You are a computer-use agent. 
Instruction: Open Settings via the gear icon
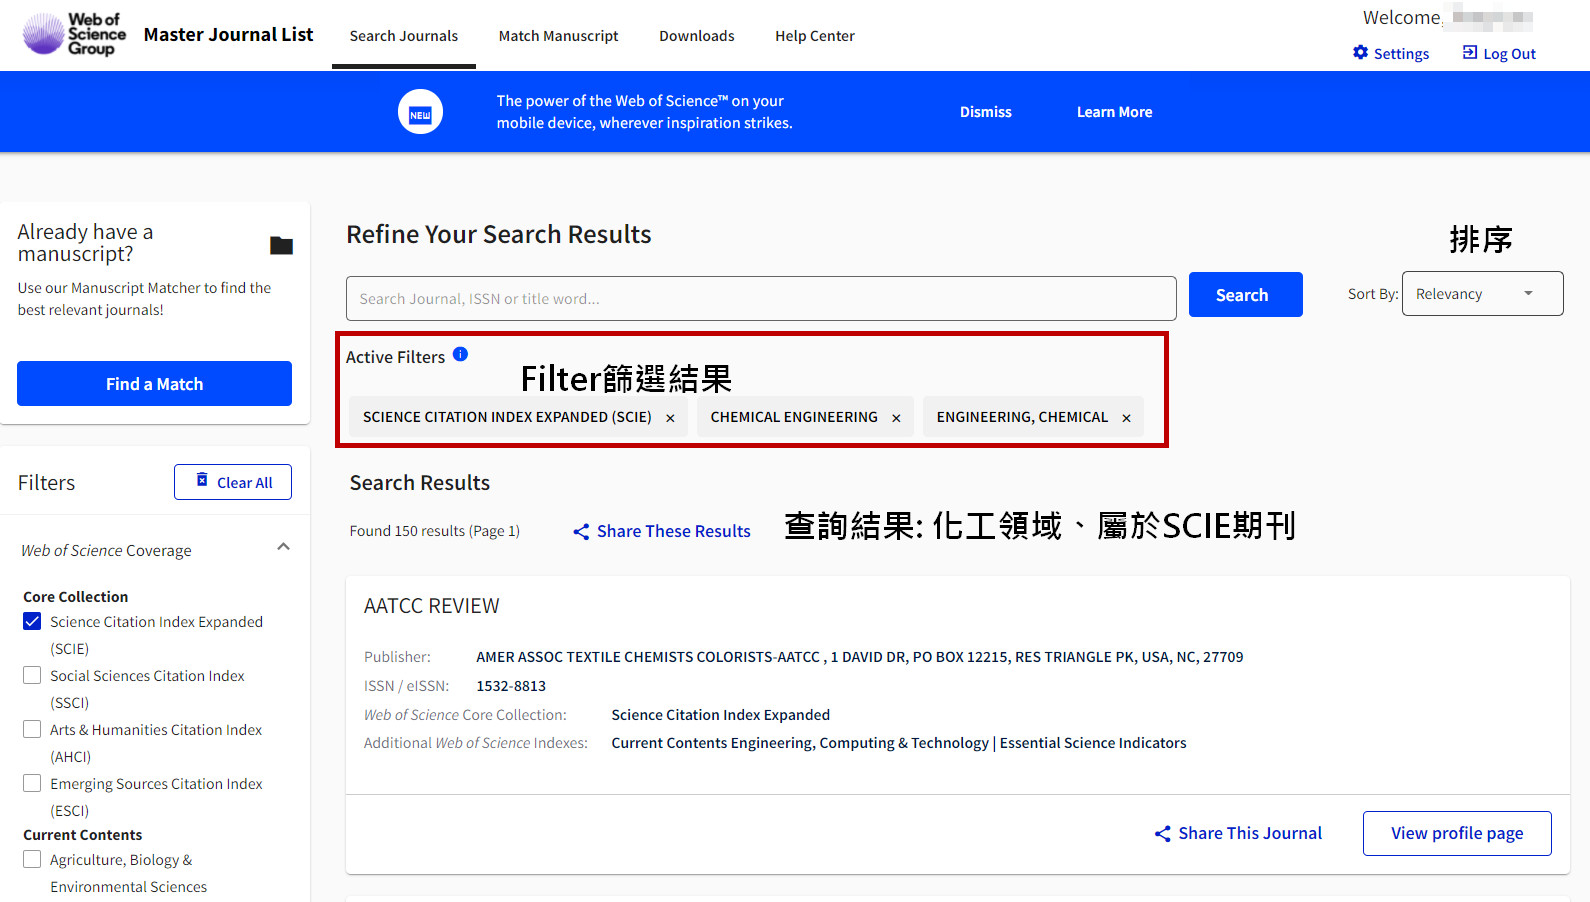tap(1360, 52)
